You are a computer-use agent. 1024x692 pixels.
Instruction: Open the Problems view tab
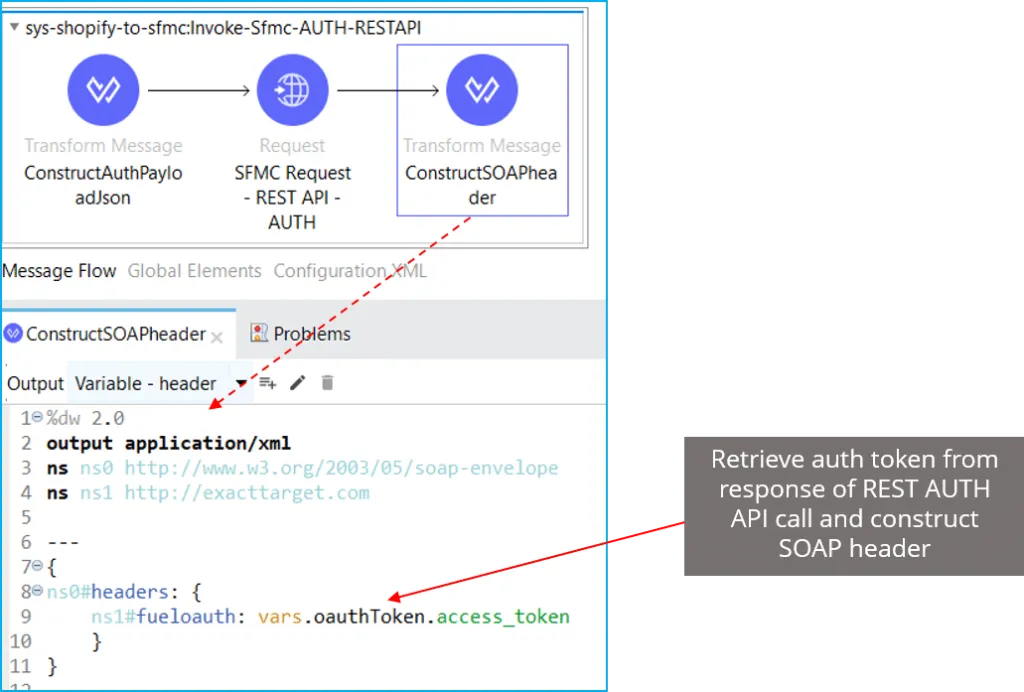(311, 334)
